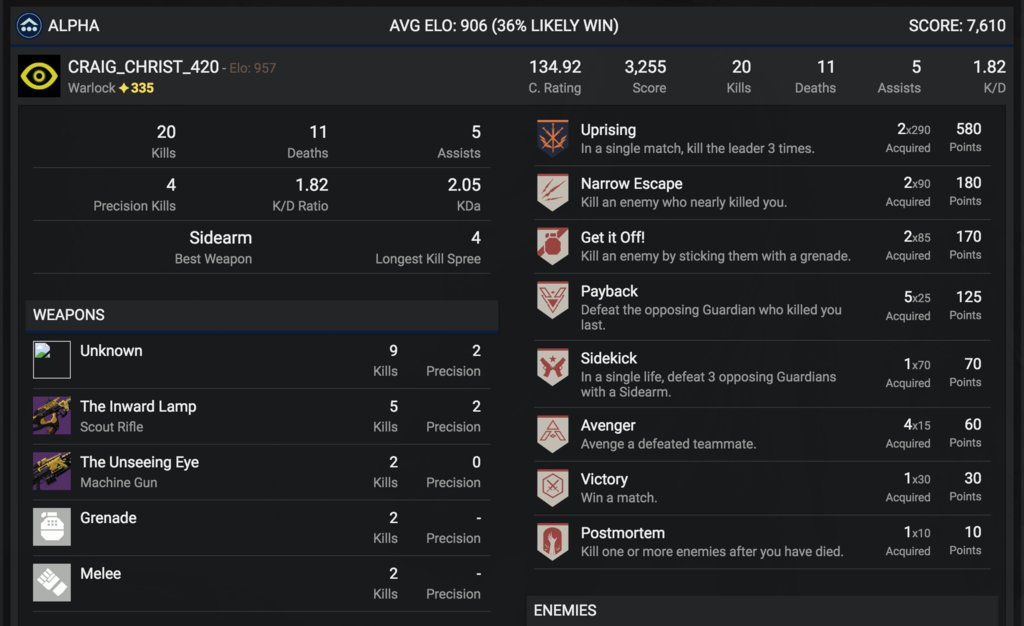Click the broken Unknown weapon image
The width and height of the screenshot is (1024, 626).
click(x=52, y=360)
